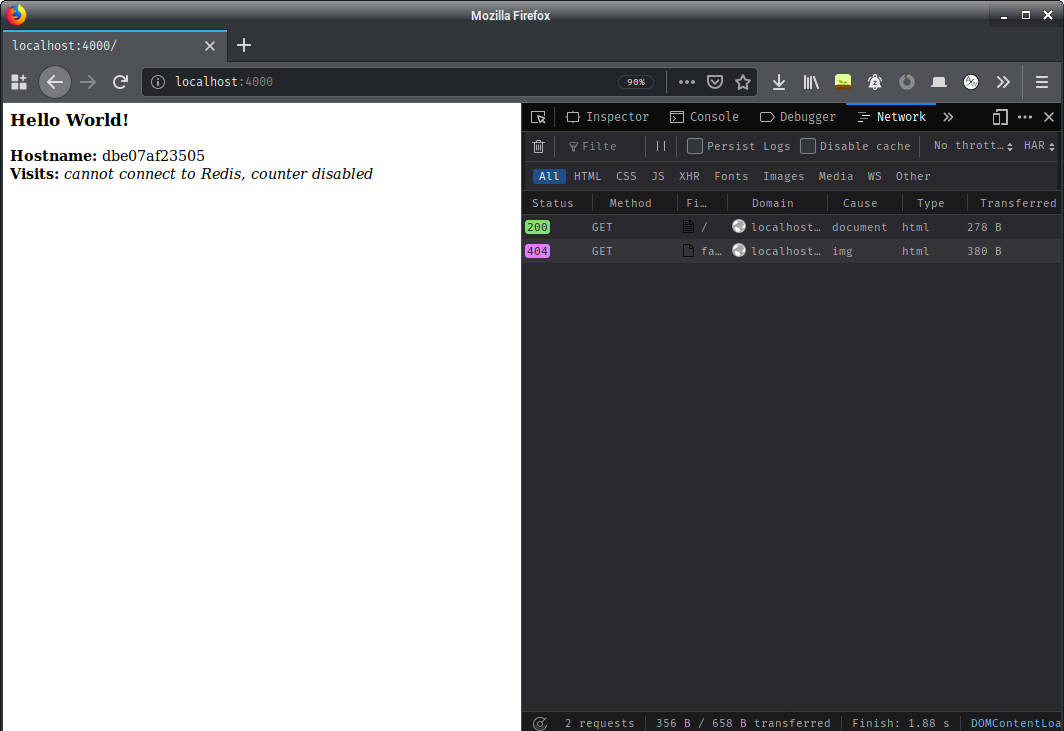
Task: Click the 'Finish: 1.88 s' status text
Action: (x=900, y=724)
